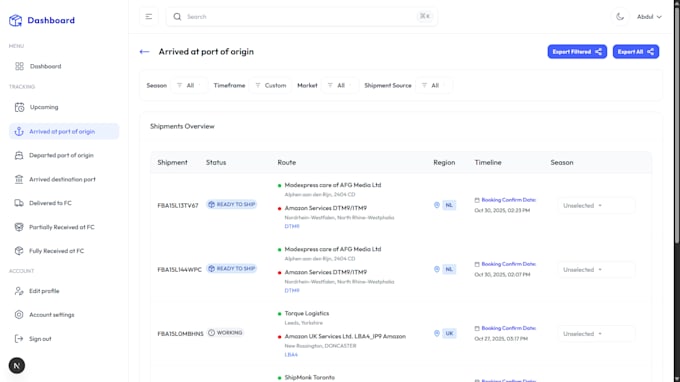680x382 pixels.
Task: Open Season dropdown for FBA15L13TV67
Action: pos(596,206)
